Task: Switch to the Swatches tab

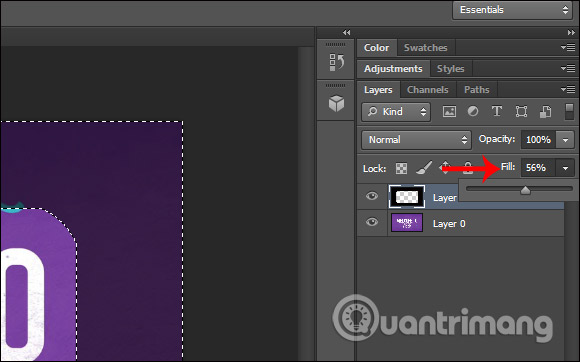Action: point(426,48)
